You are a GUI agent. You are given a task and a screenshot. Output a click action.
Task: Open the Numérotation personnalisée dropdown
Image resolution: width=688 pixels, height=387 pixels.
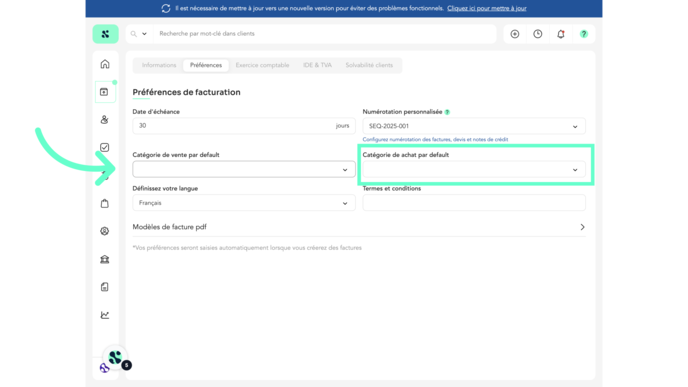pyautogui.click(x=474, y=126)
